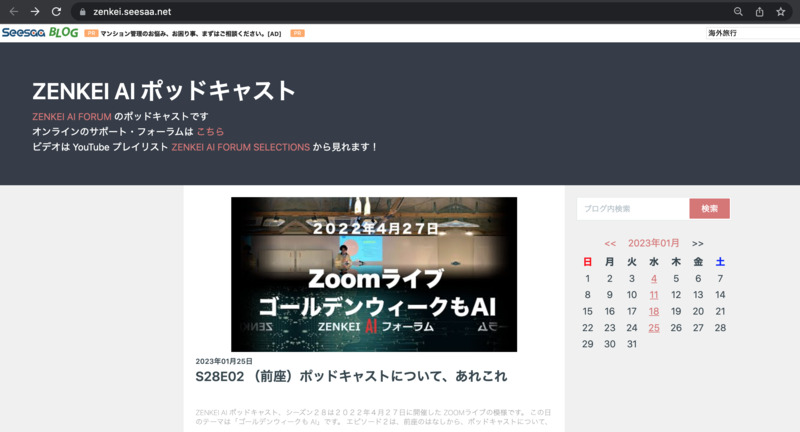Image resolution: width=800 pixels, height=432 pixels.
Task: Select calendar date 4
Action: pyautogui.click(x=654, y=279)
